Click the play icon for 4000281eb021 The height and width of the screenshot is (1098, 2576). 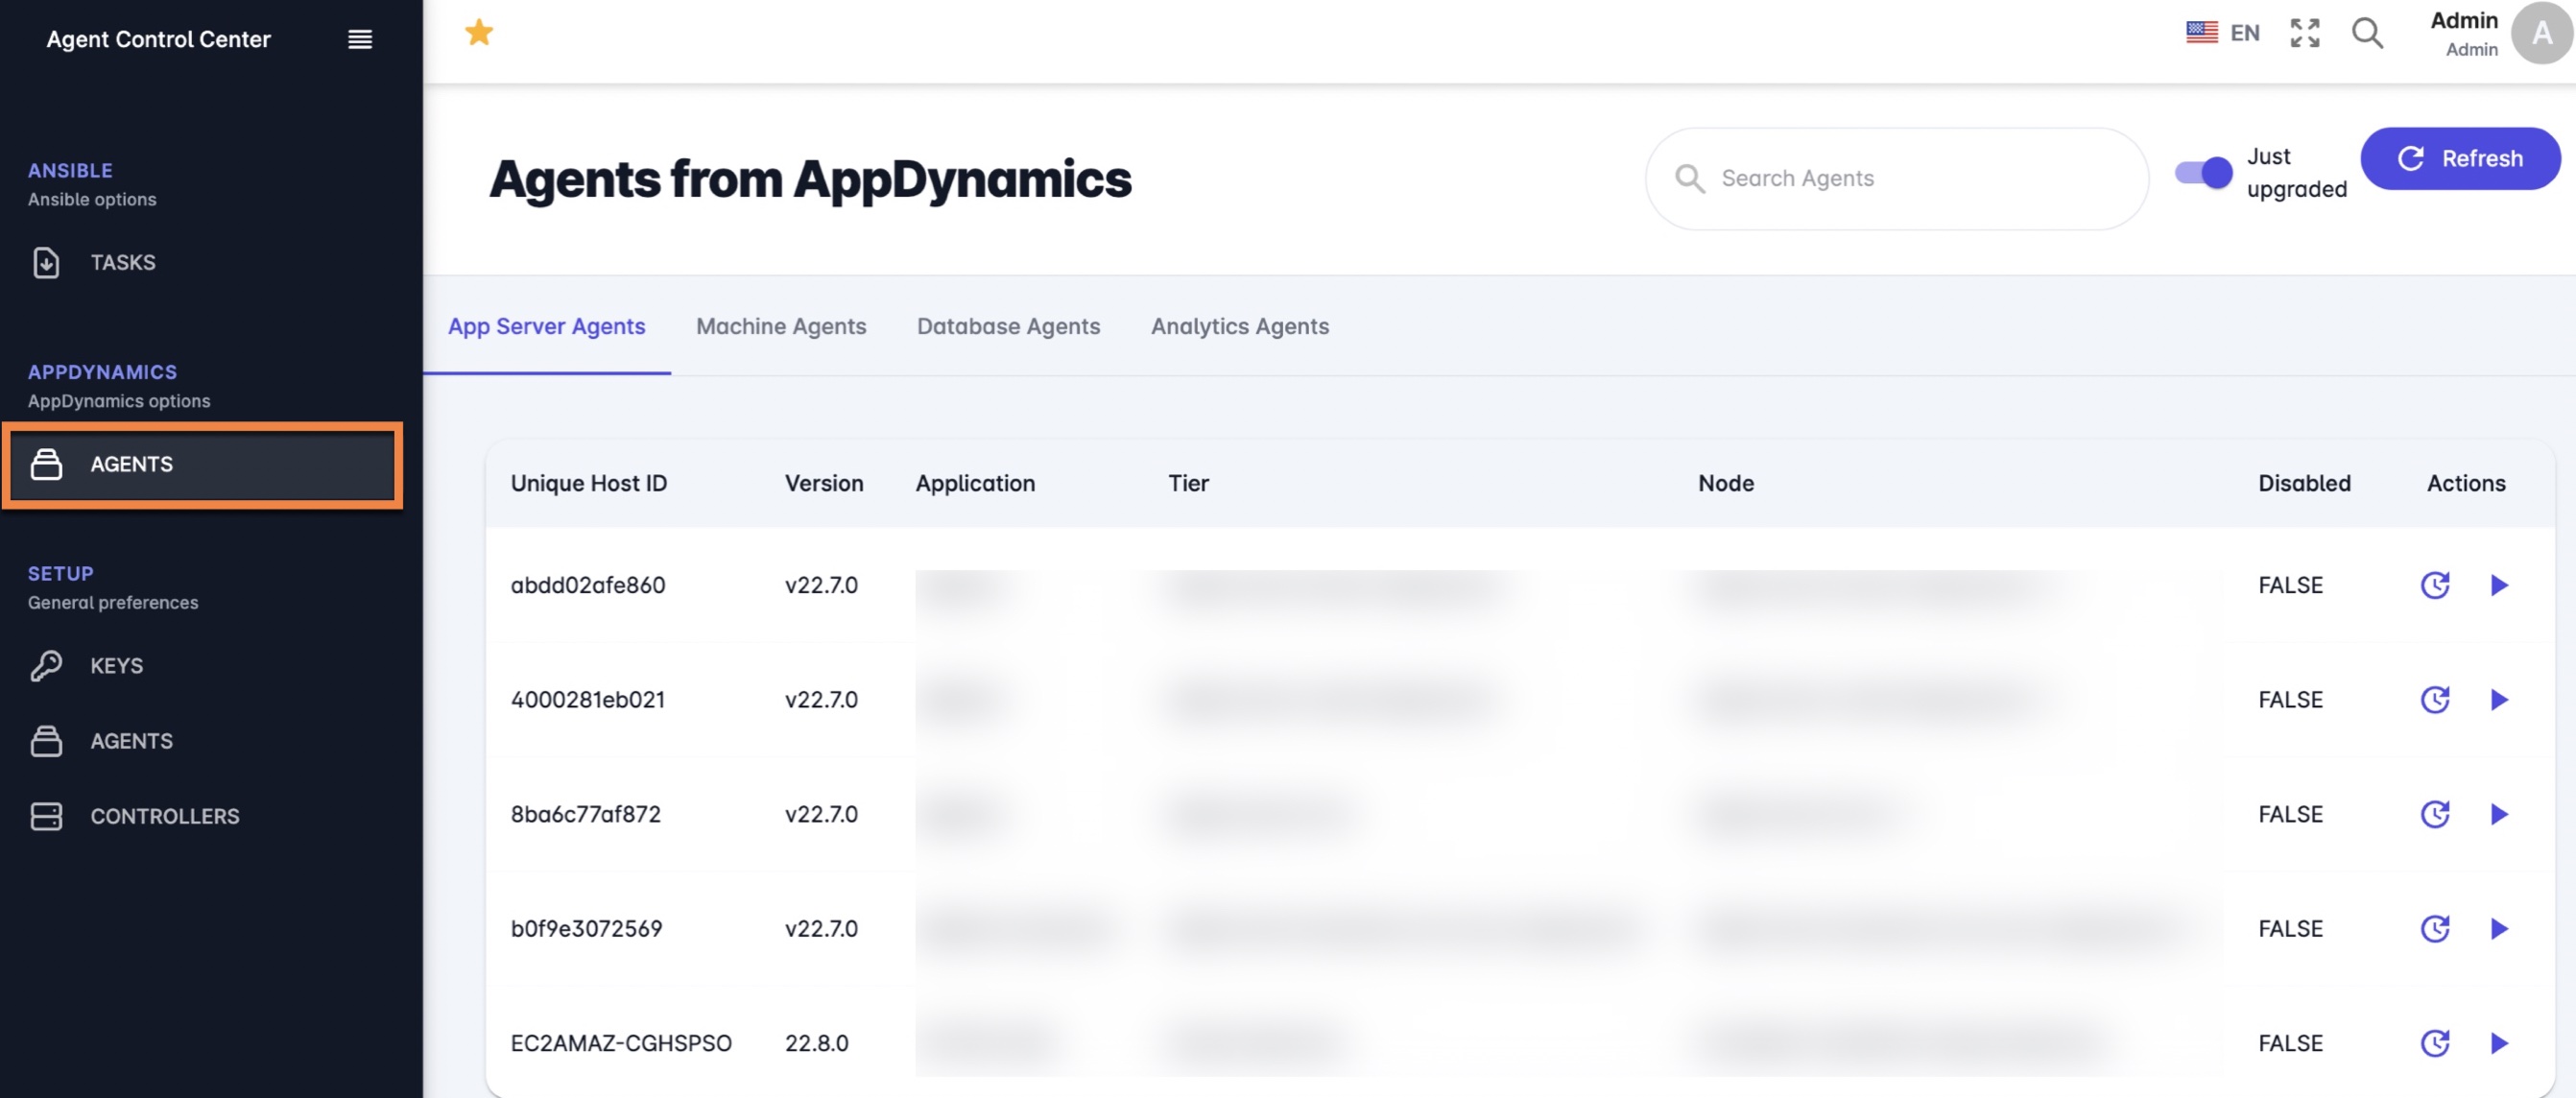(2498, 699)
